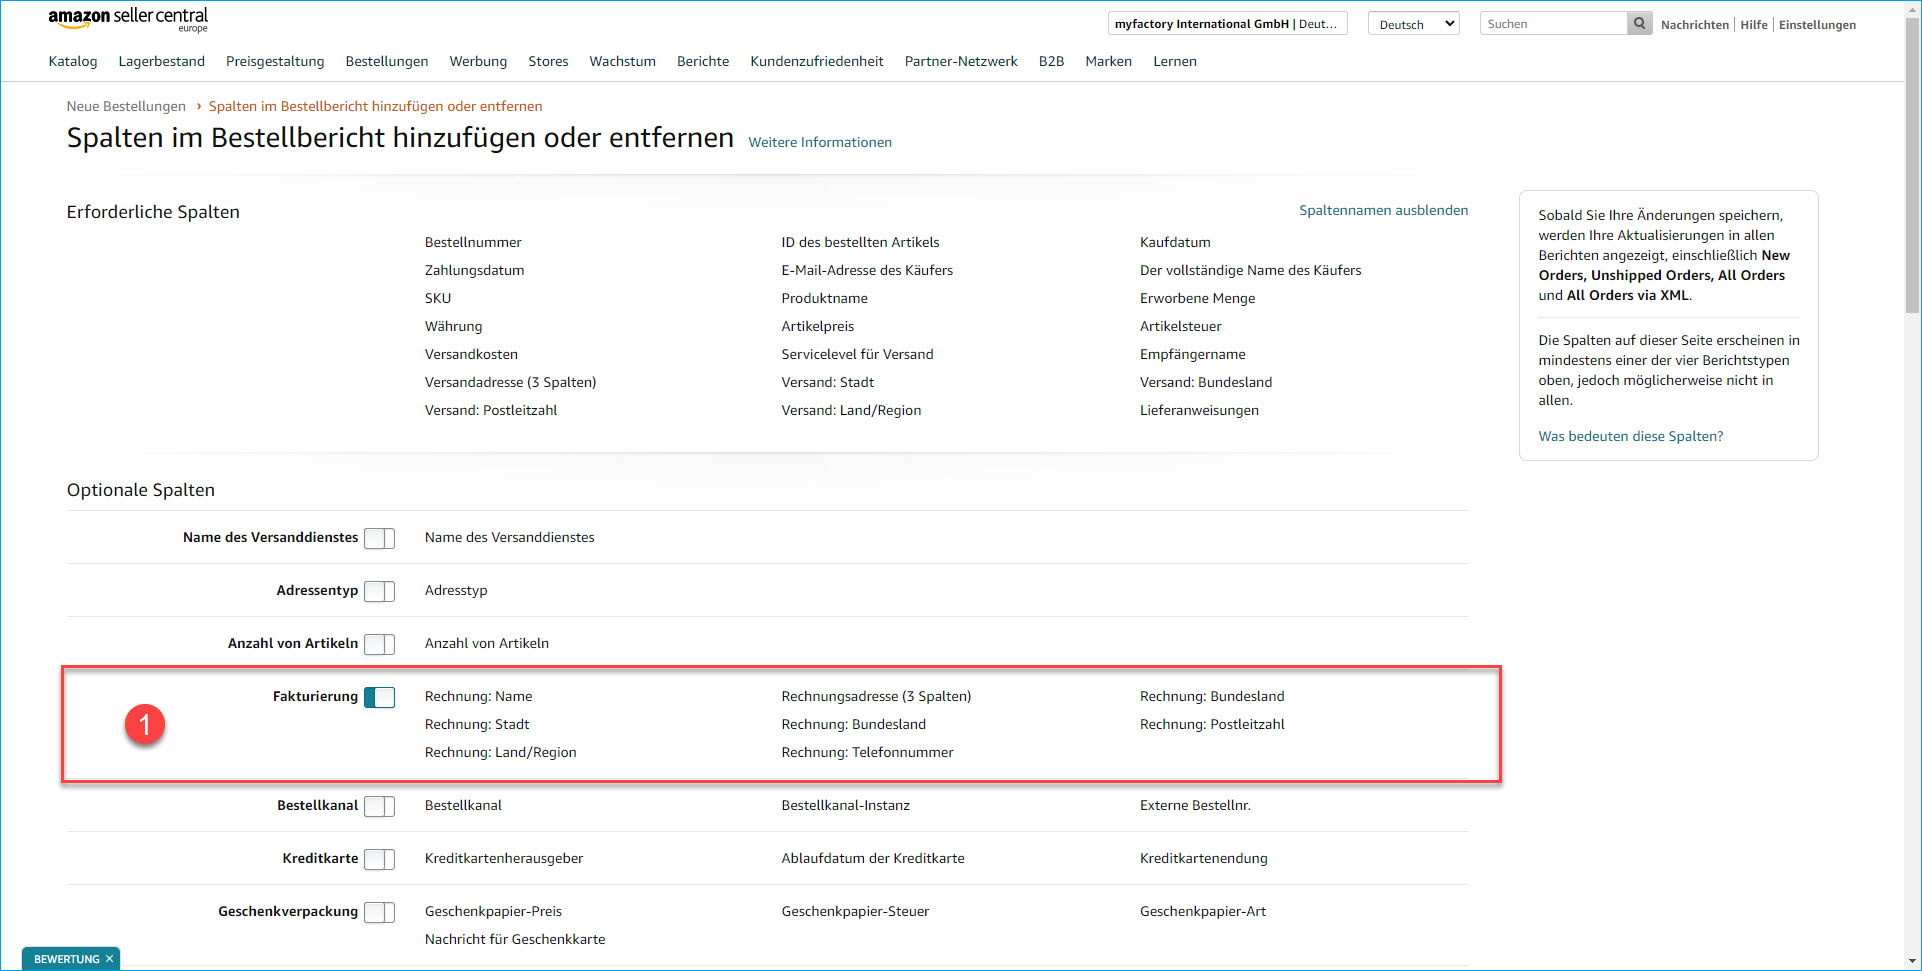
Task: Click Versandadresse (3 Spalten) text
Action: (x=510, y=382)
